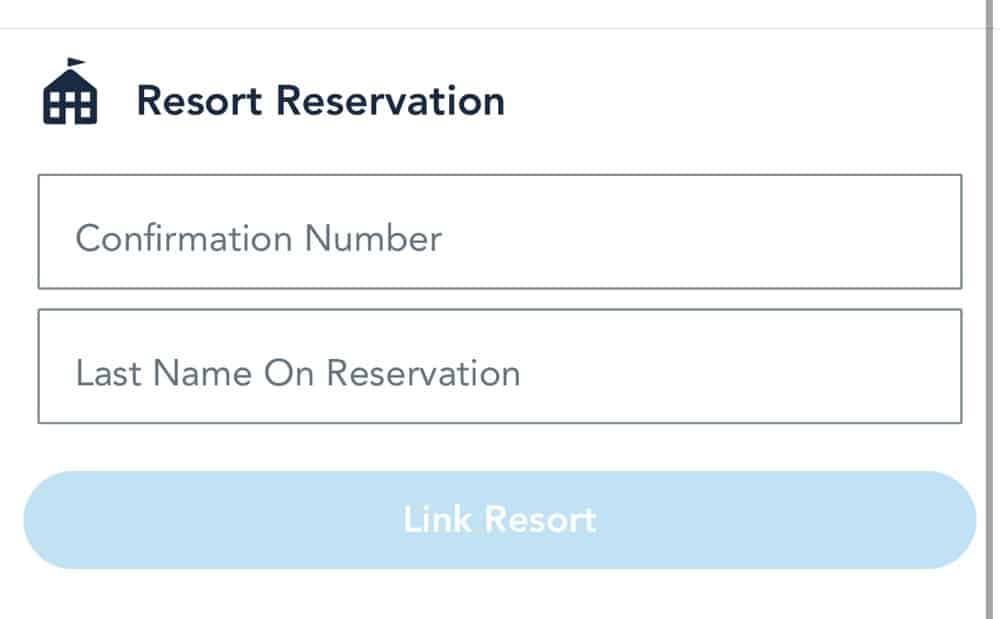Click the vertical scrollbar on right edge
Image resolution: width=1000 pixels, height=619 pixels.
tap(990, 309)
